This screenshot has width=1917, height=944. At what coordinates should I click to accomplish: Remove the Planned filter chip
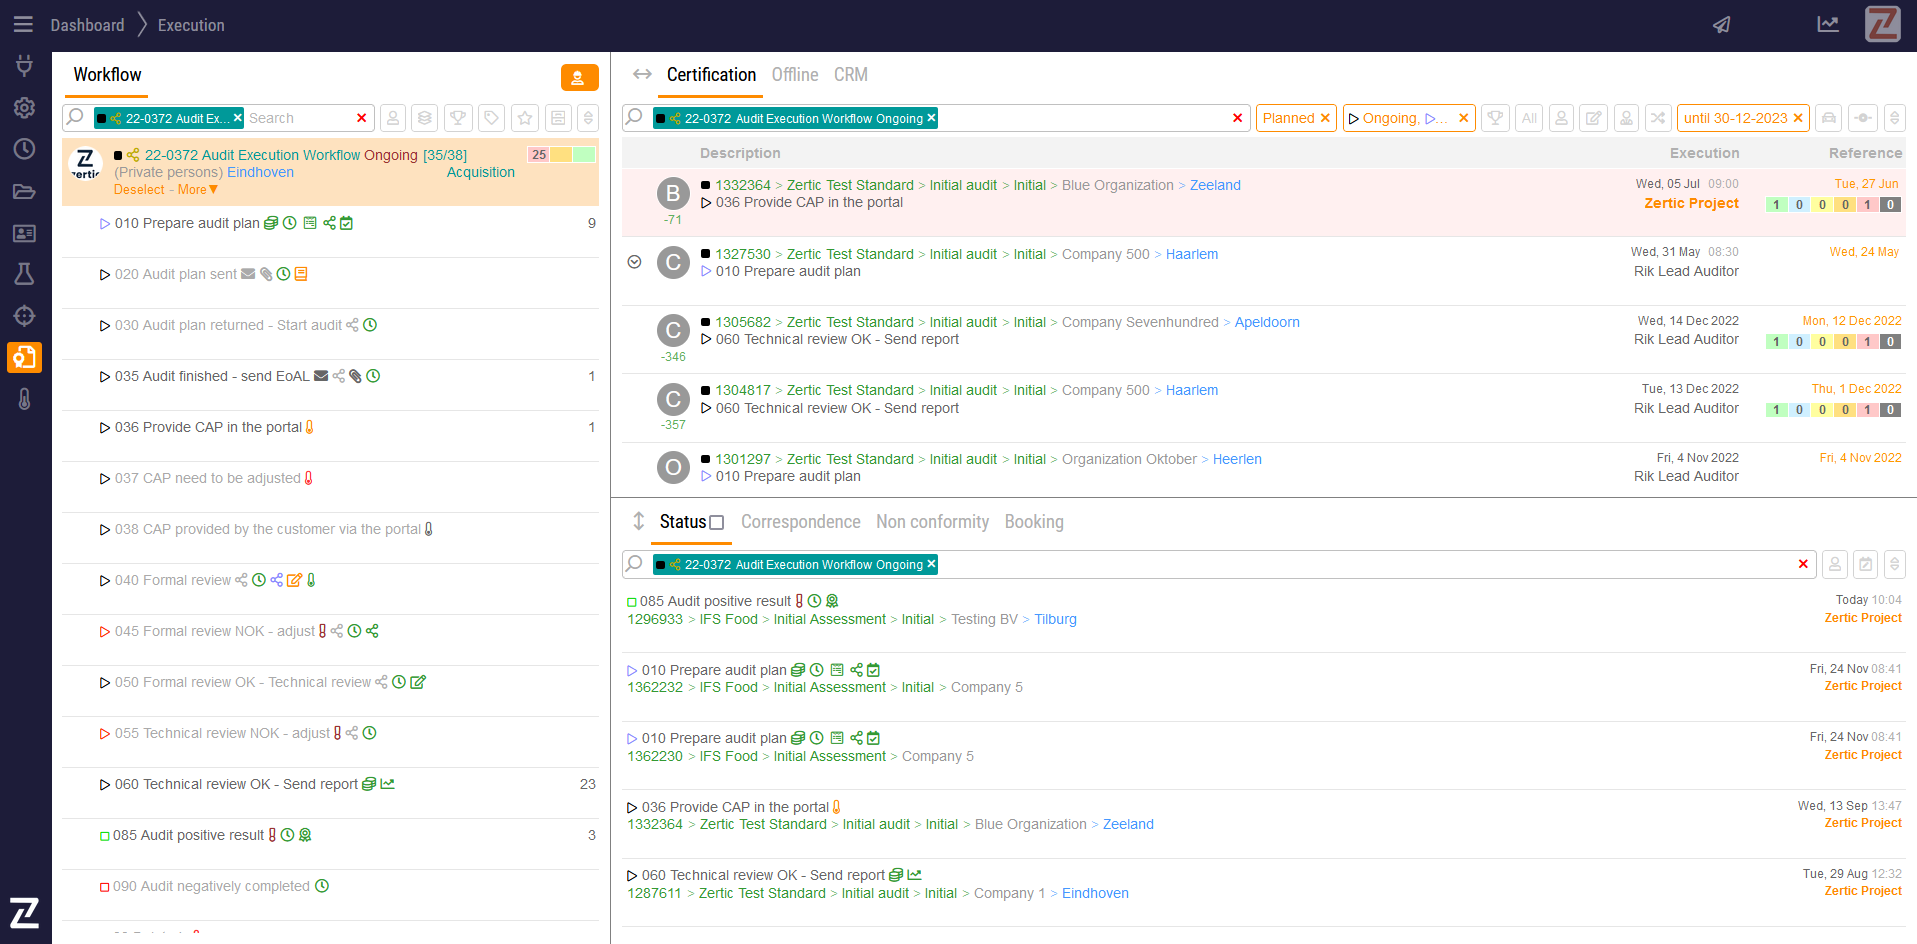1325,118
